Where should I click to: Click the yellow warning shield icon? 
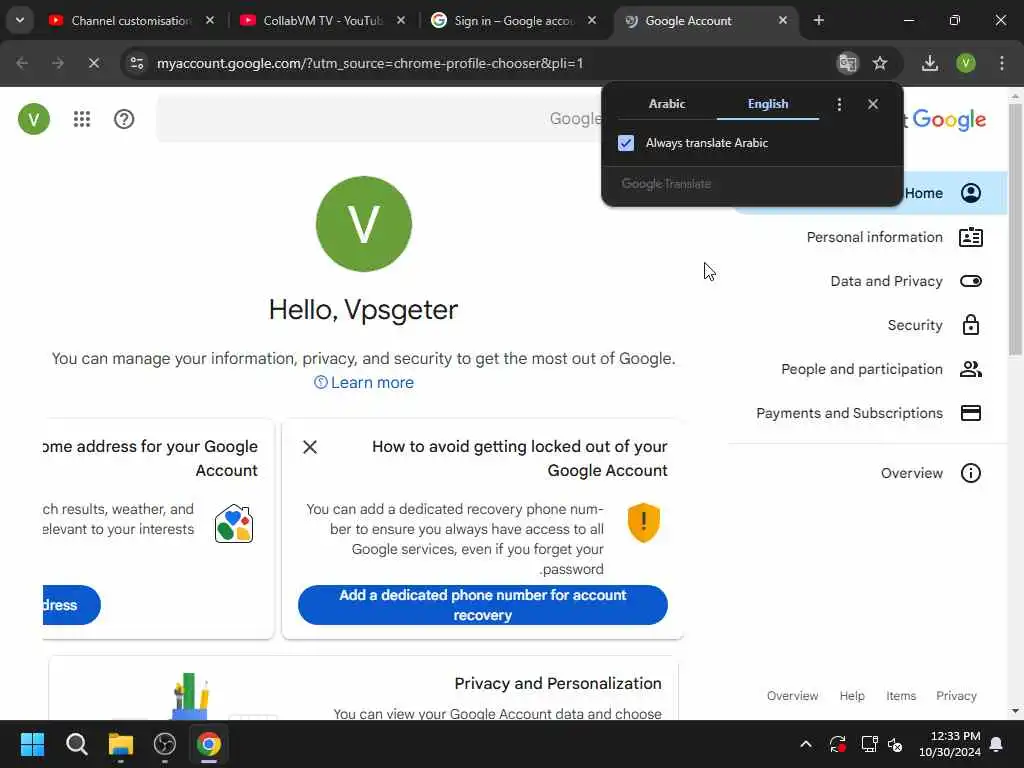pos(644,522)
